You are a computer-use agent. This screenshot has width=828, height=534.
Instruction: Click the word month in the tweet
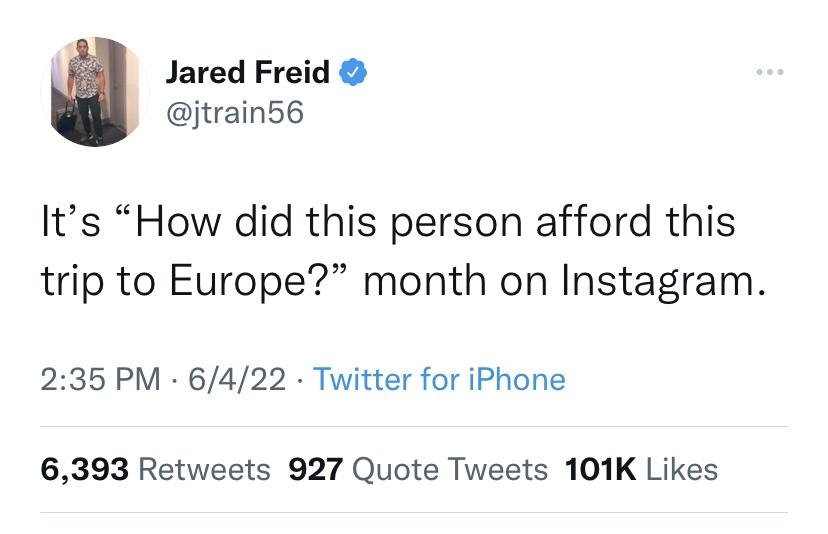coord(420,281)
